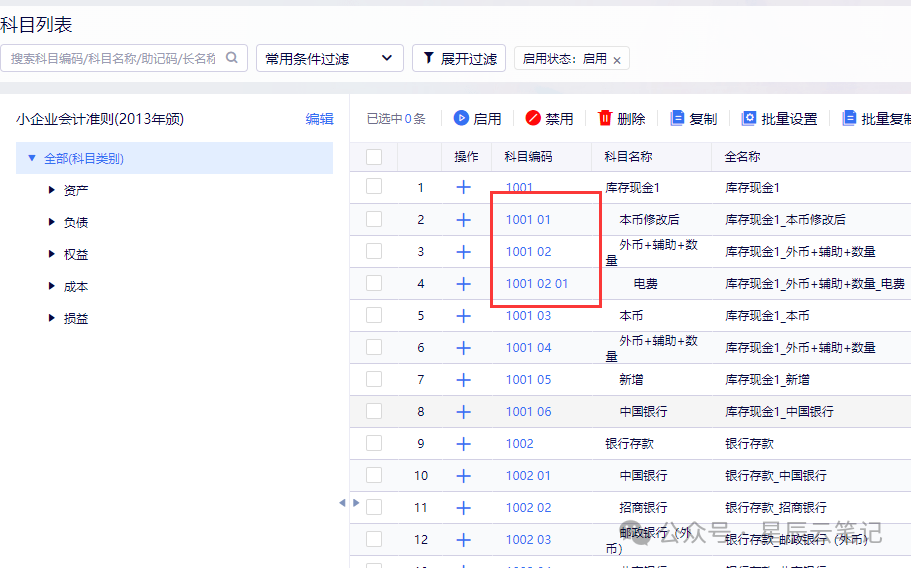Click the plus icon for row 1001 05
The width and height of the screenshot is (911, 568).
[x=463, y=379]
